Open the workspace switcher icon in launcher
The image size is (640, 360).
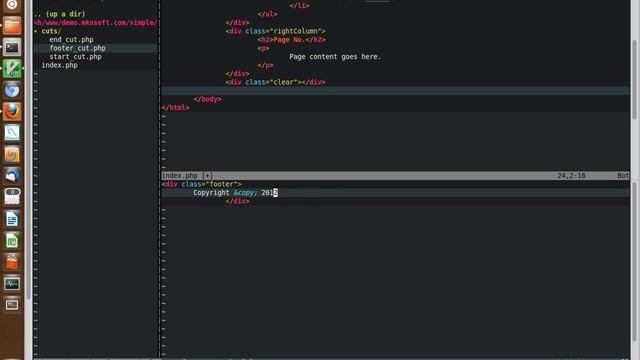tap(12, 305)
